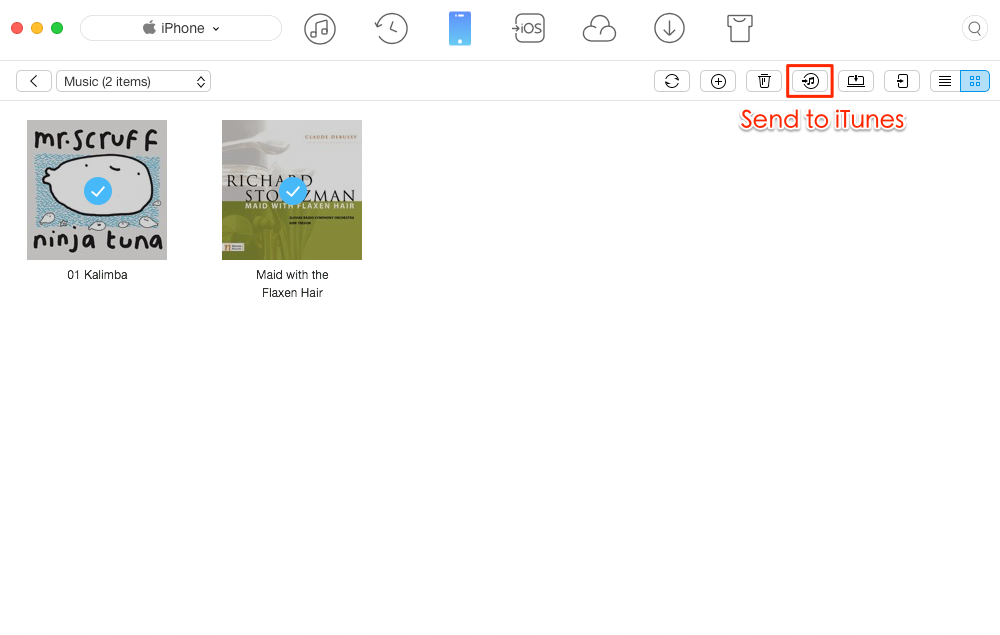The width and height of the screenshot is (1000, 635).
Task: Open the iTunes backup history icon
Action: click(x=390, y=29)
